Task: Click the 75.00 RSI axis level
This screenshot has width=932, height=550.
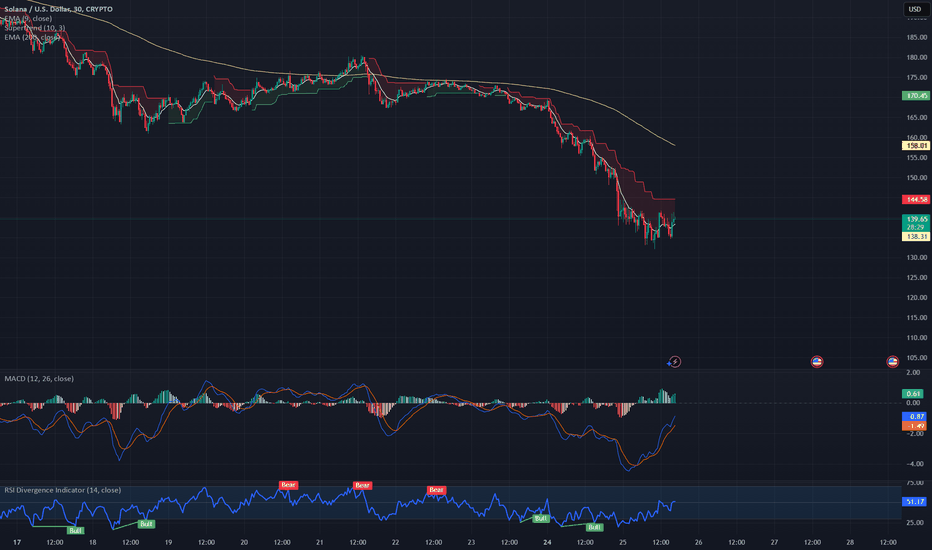Action: [916, 482]
